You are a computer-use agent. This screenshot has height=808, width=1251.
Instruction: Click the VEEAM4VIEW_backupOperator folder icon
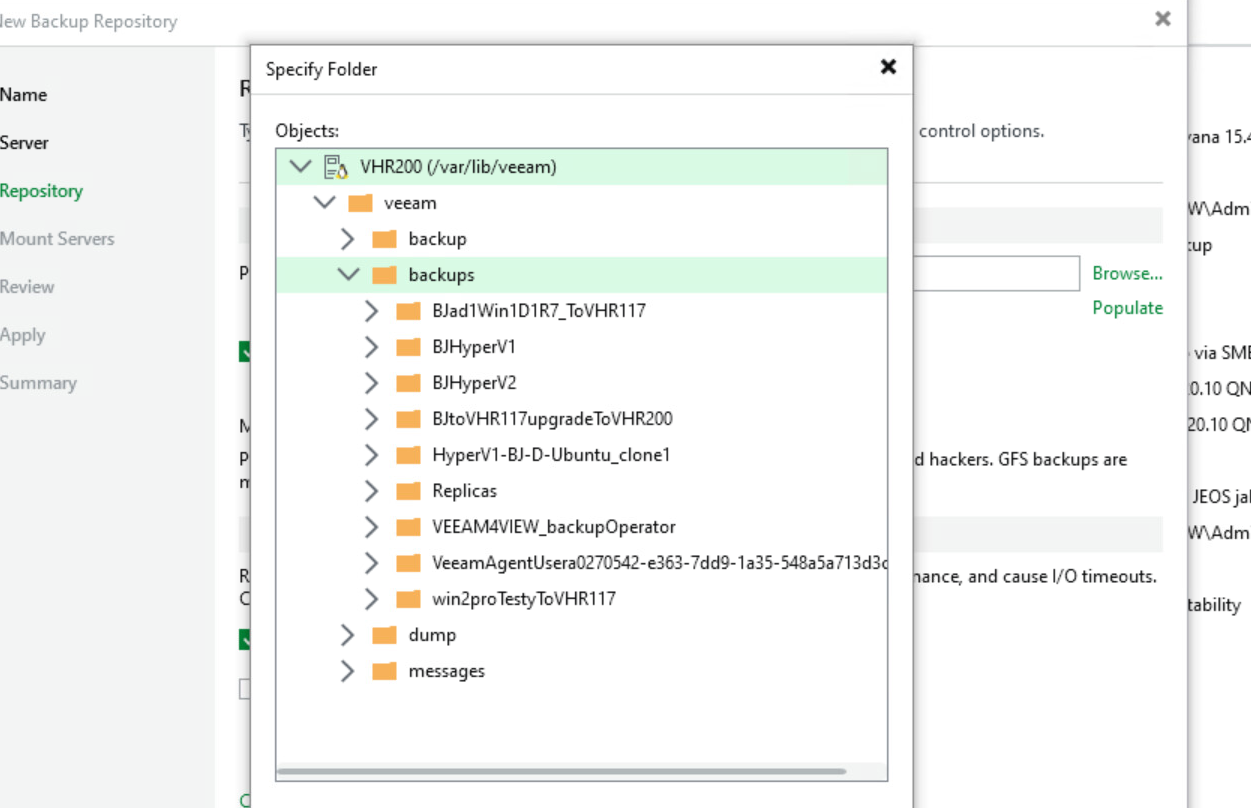(x=408, y=527)
